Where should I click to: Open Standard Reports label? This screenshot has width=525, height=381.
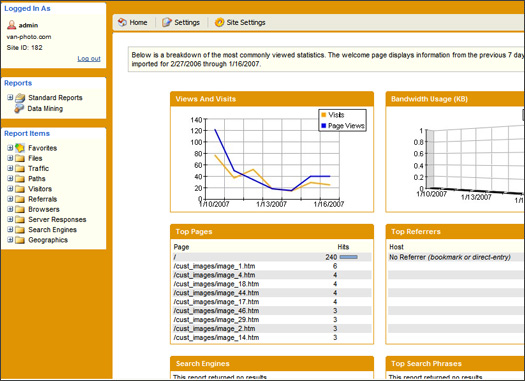tap(55, 98)
